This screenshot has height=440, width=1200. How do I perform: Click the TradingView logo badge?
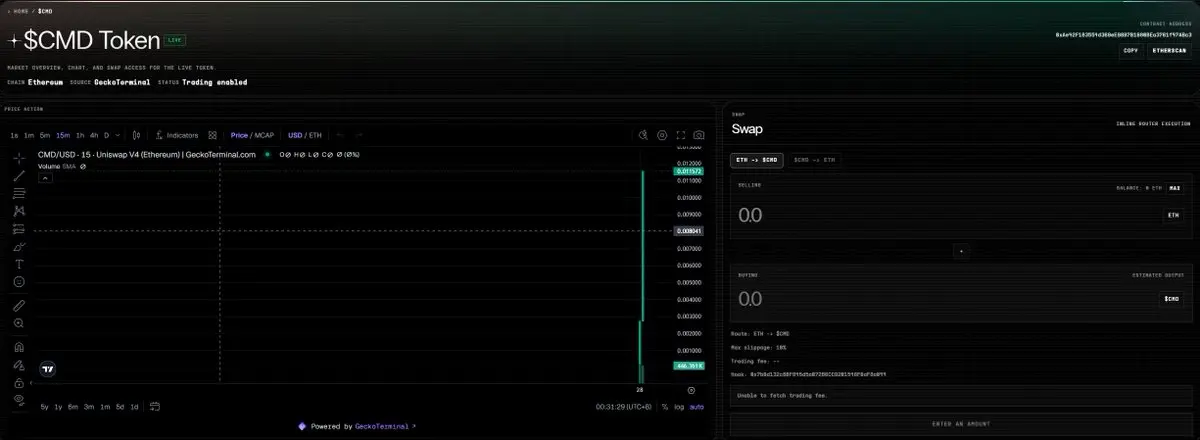47,369
